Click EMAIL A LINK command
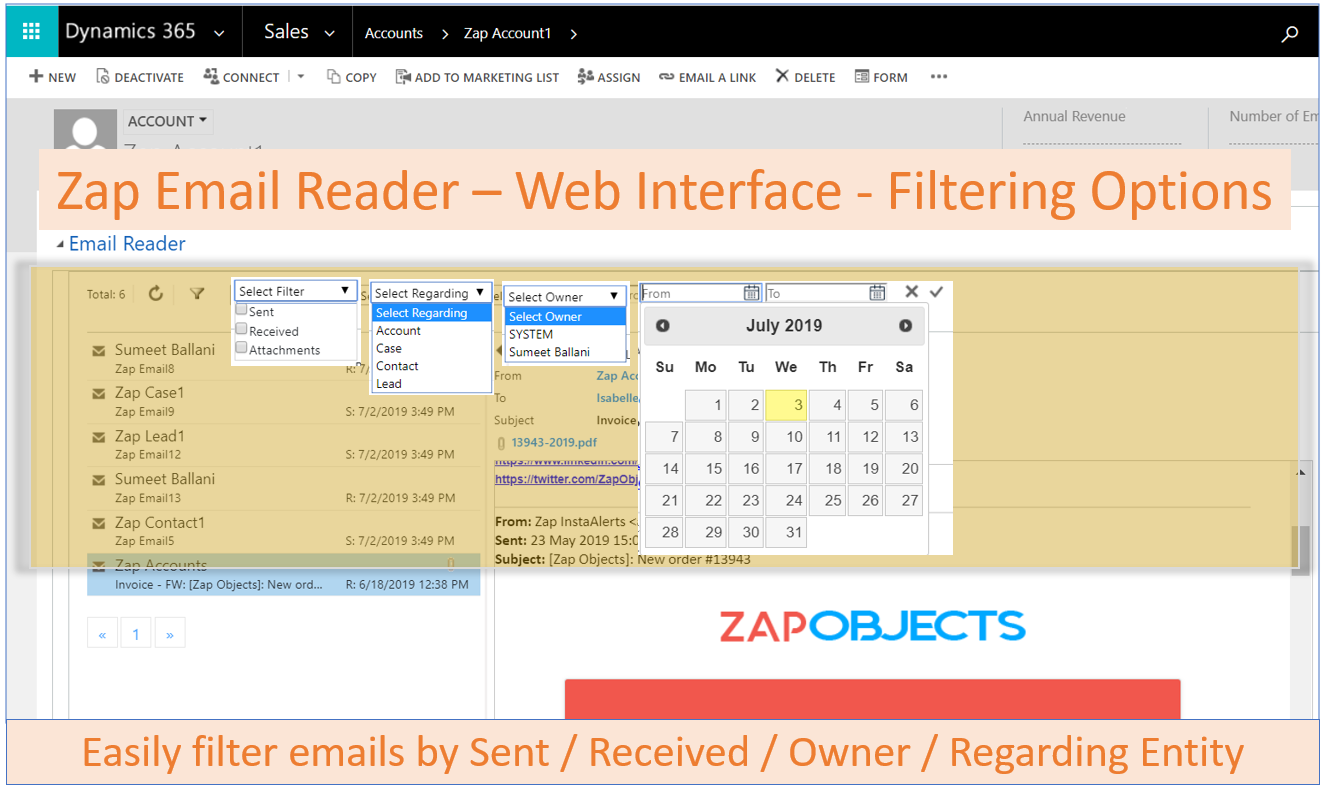 707,77
